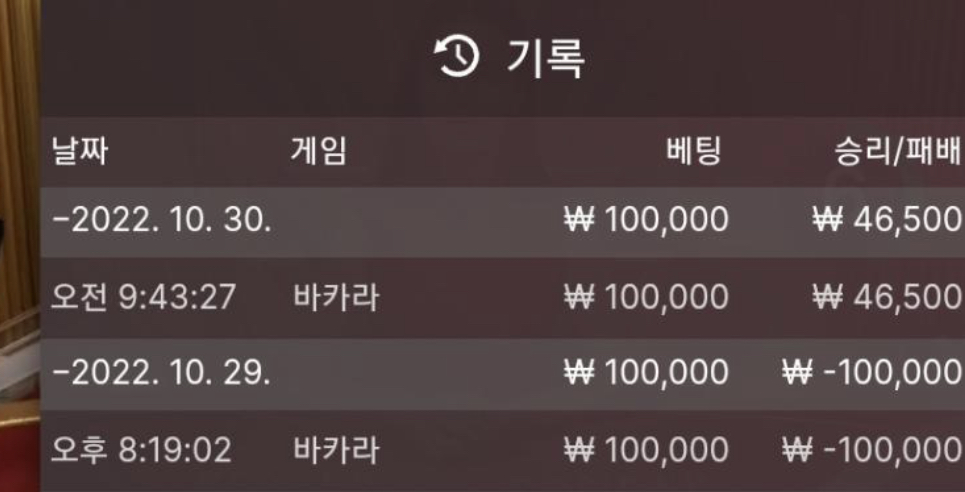Click the 베팅 column header

(x=693, y=152)
